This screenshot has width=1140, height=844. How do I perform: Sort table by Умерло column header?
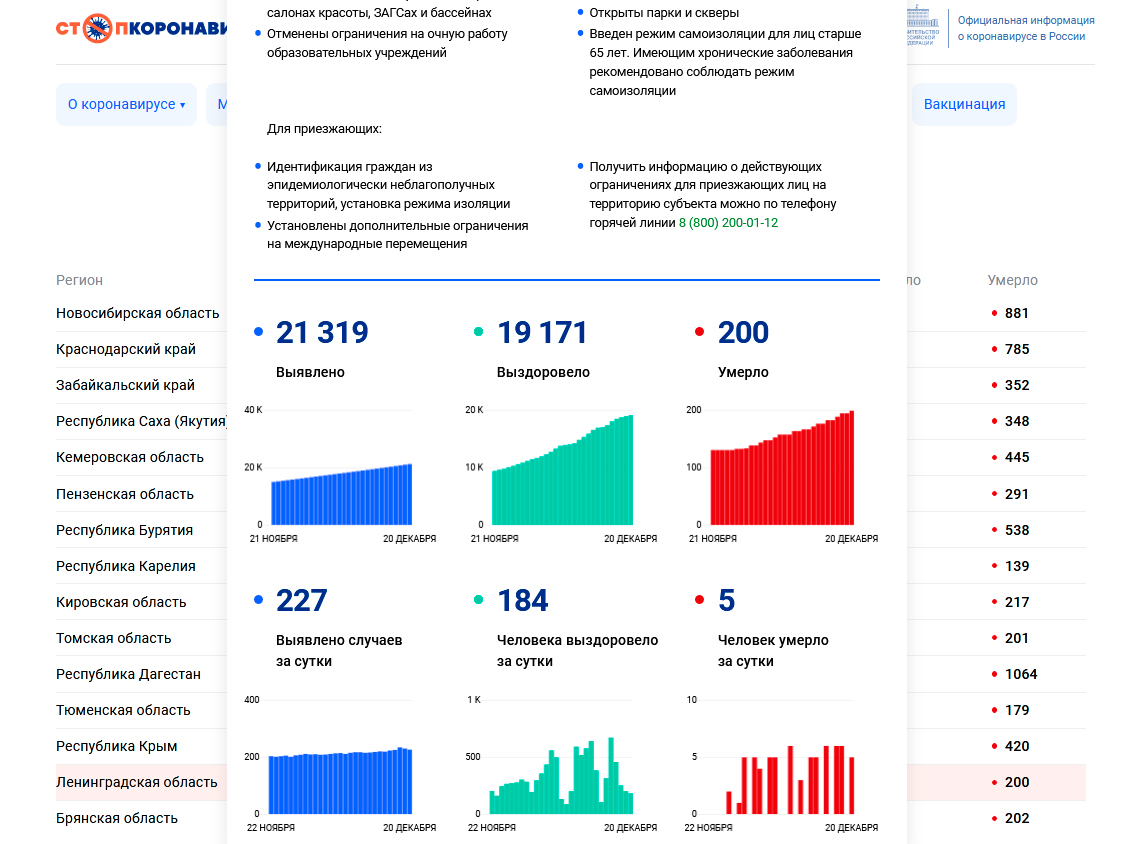pyautogui.click(x=1012, y=281)
